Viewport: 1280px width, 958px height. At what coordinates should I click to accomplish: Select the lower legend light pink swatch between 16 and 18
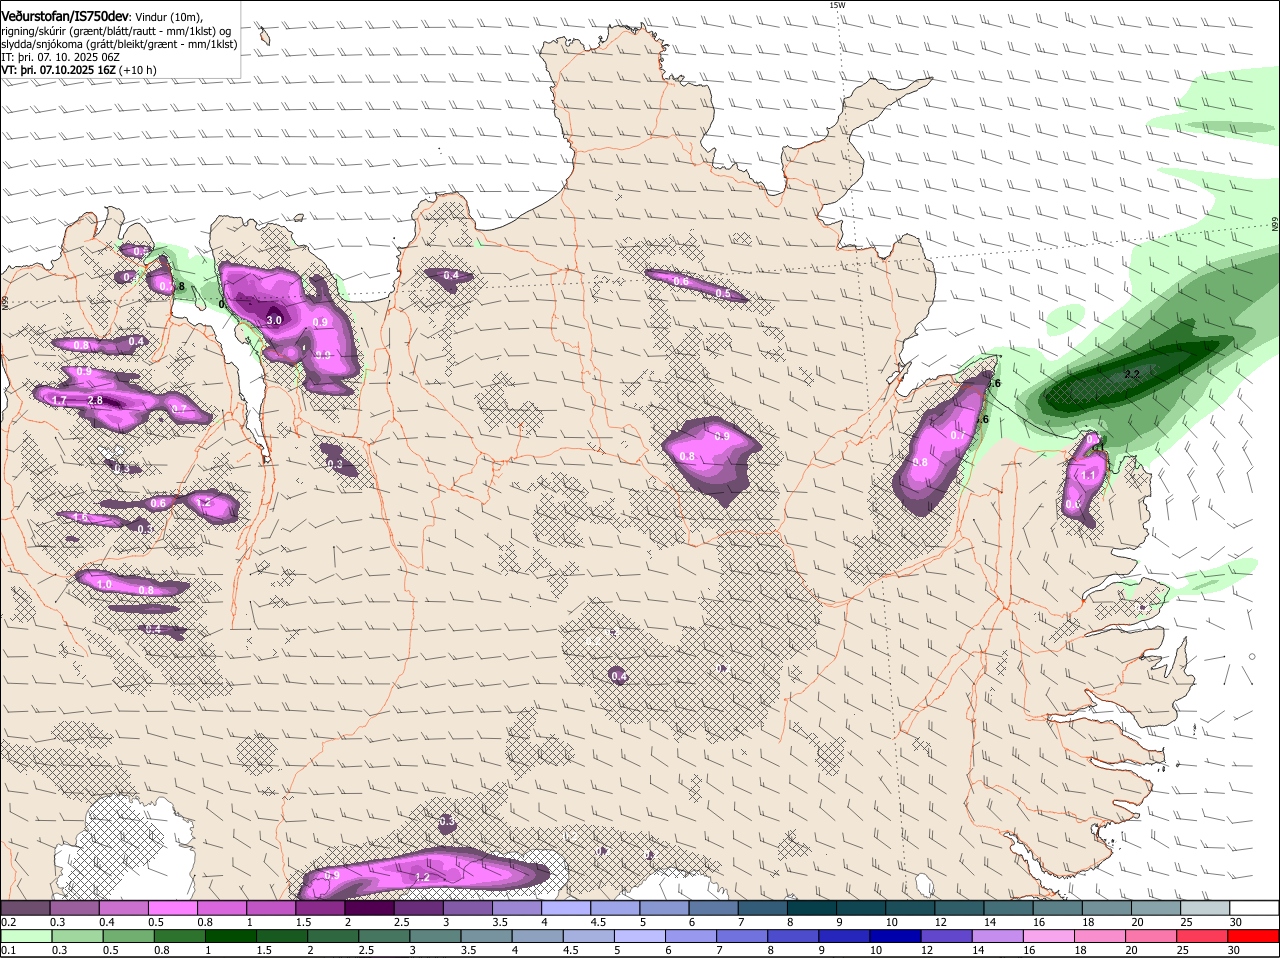pos(1051,936)
